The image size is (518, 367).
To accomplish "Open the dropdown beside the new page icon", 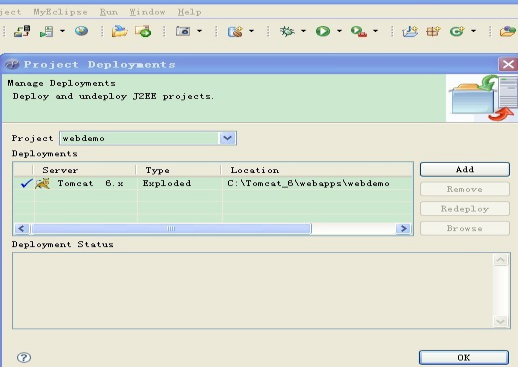I will 62,31.
